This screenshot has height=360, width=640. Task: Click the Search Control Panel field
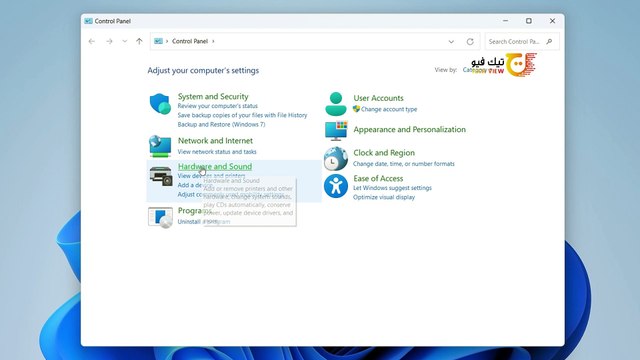point(522,42)
